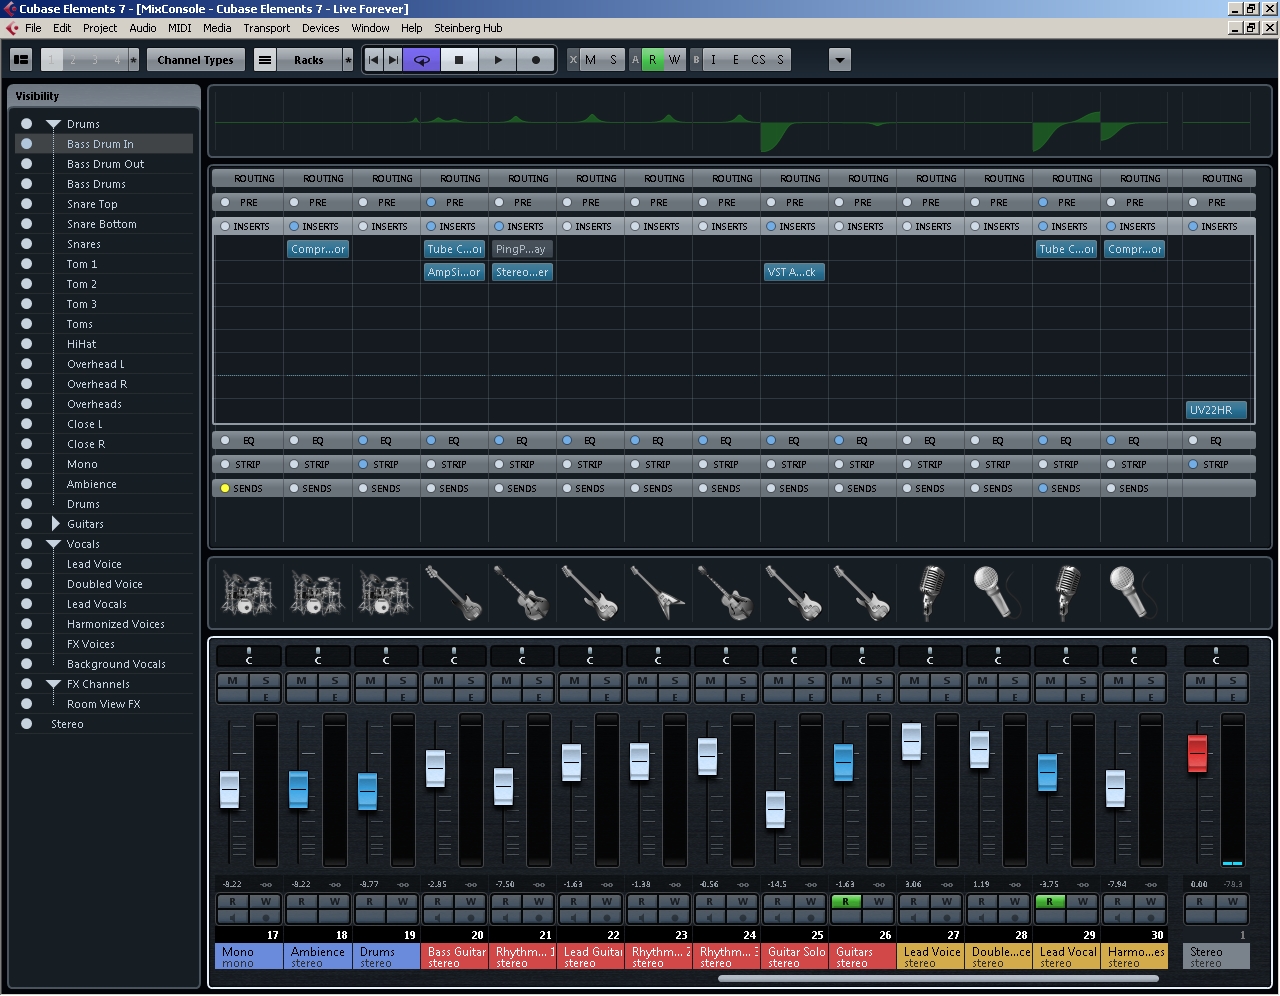Enable monitor speaker on Bass Guitar channel
The width and height of the screenshot is (1280, 996).
click(438, 916)
